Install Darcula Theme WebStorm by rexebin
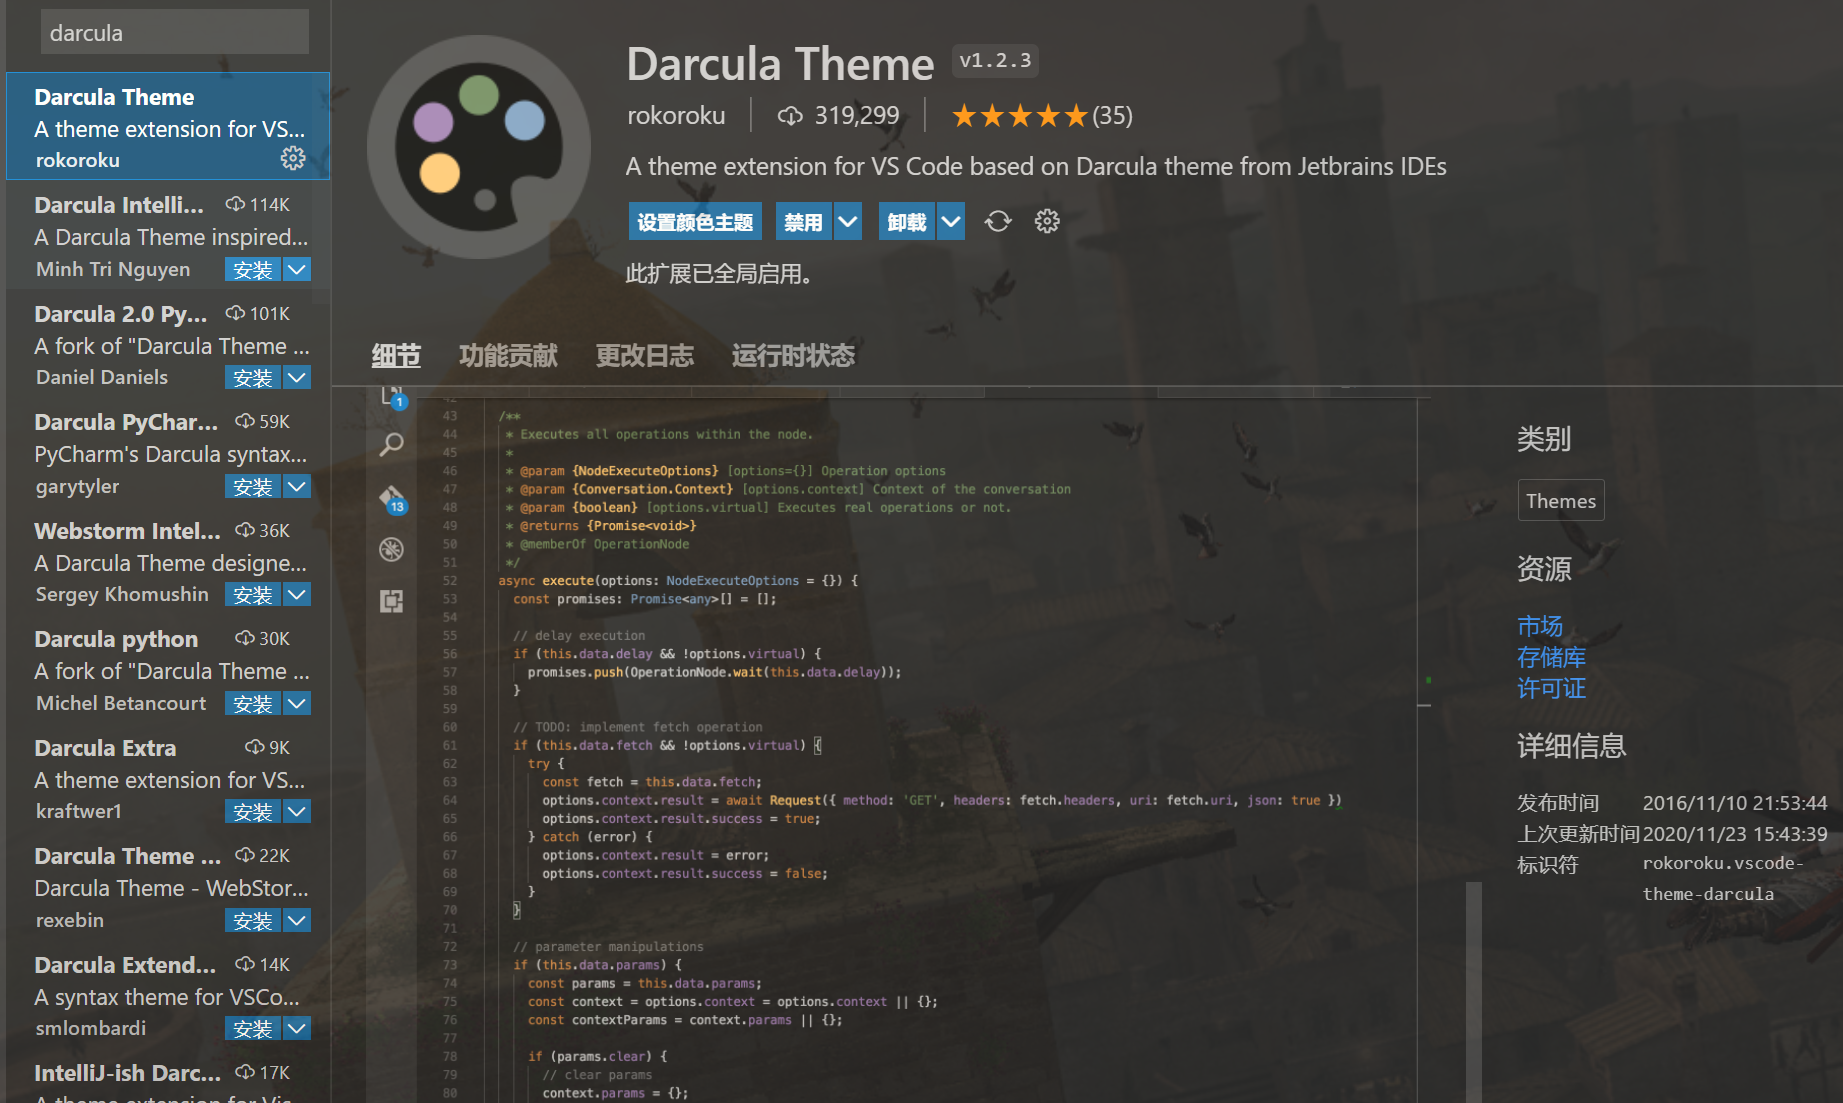Image resolution: width=1843 pixels, height=1103 pixels. 252,920
